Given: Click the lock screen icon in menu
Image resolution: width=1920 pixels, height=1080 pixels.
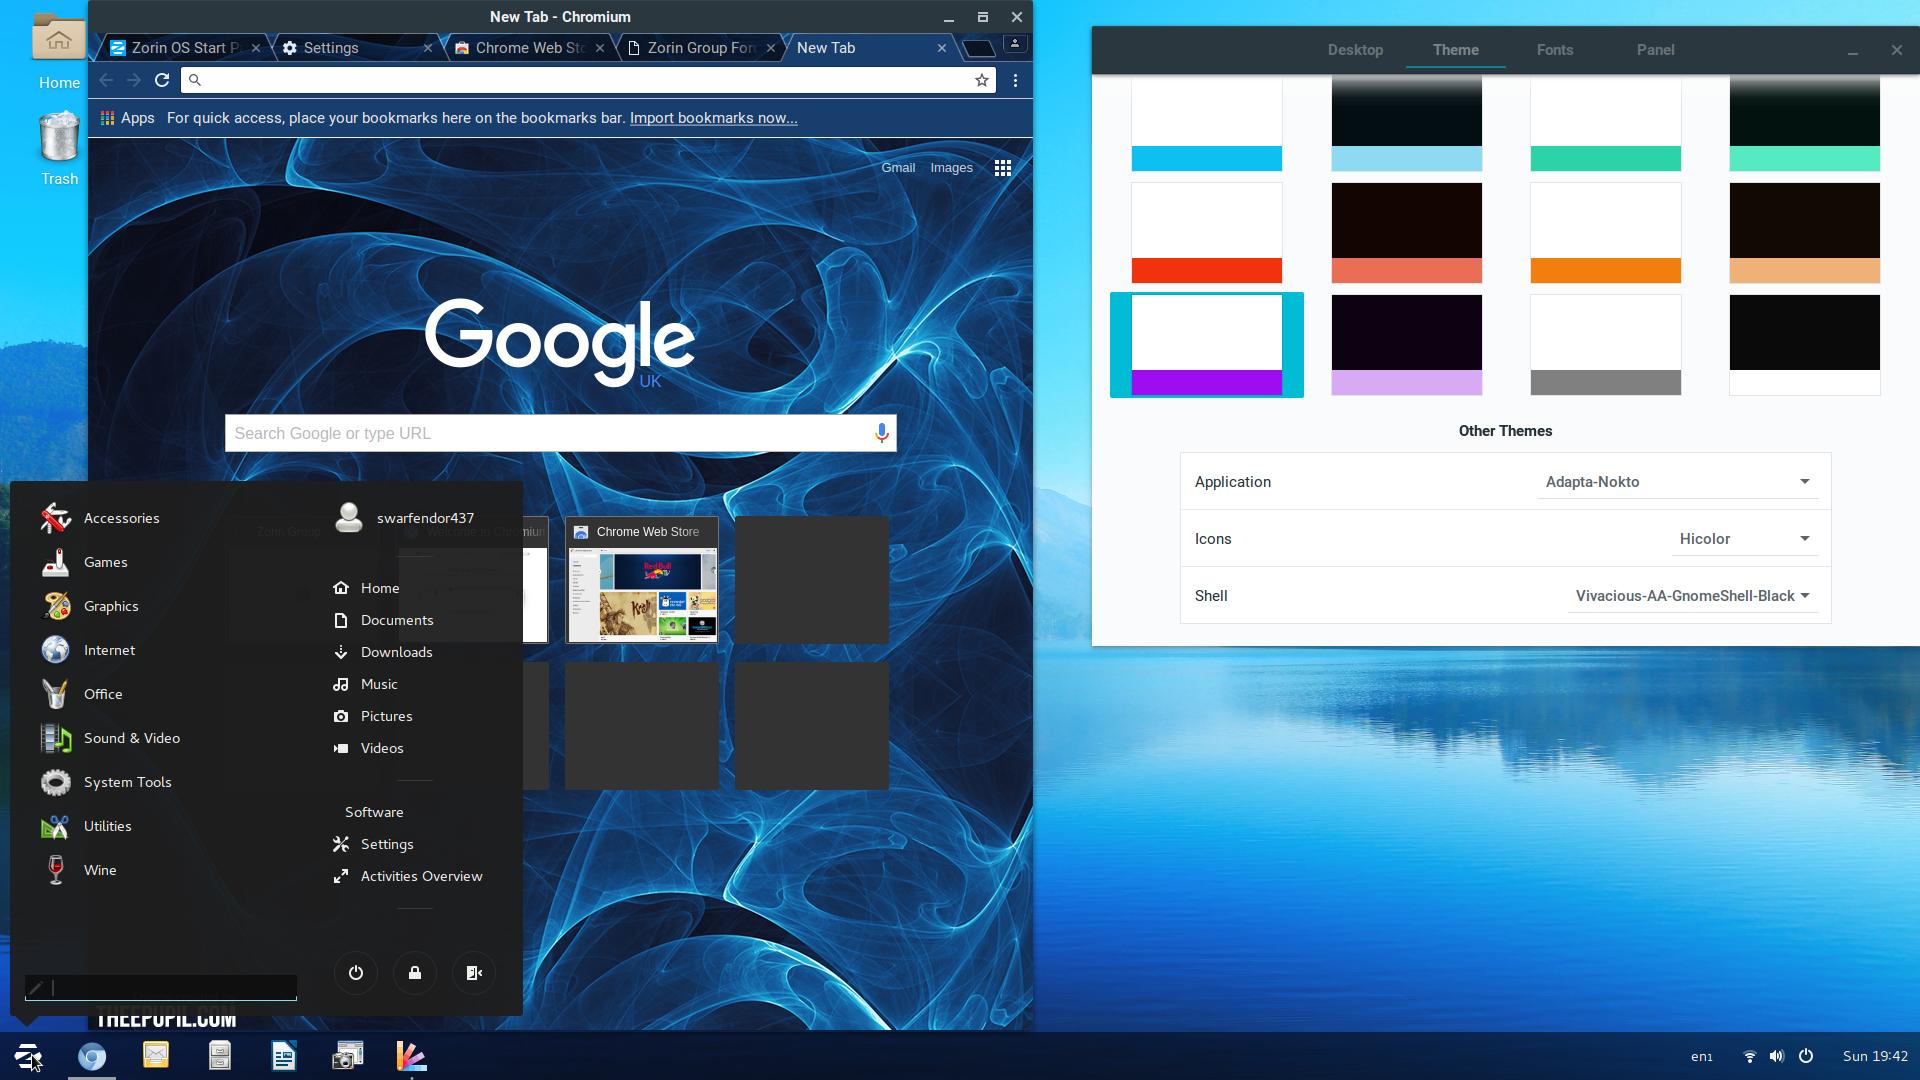Looking at the screenshot, I should point(415,973).
